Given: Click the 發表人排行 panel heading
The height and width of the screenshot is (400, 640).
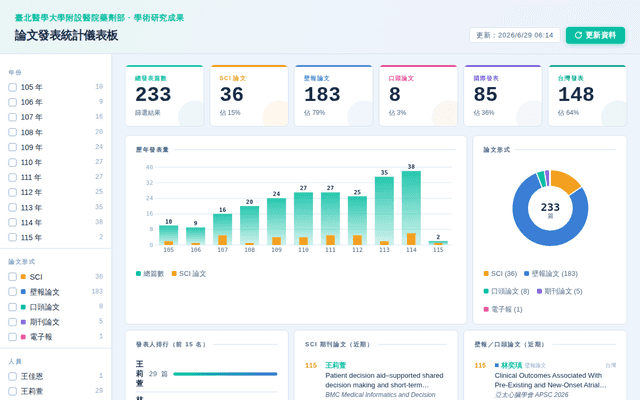Looking at the screenshot, I should coord(171,344).
